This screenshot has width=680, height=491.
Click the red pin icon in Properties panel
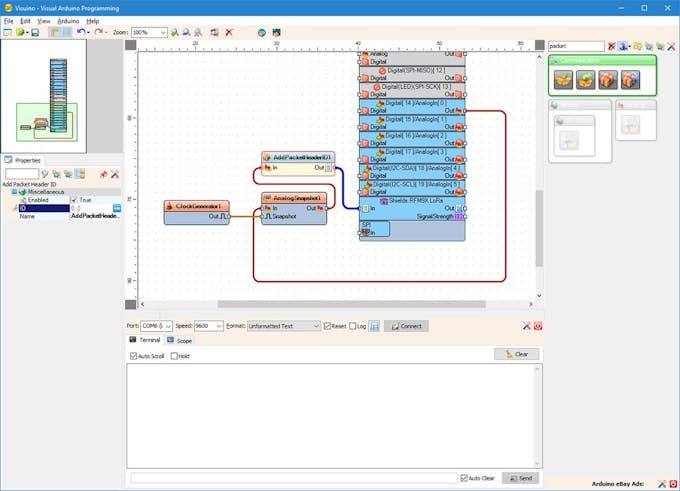point(103,174)
